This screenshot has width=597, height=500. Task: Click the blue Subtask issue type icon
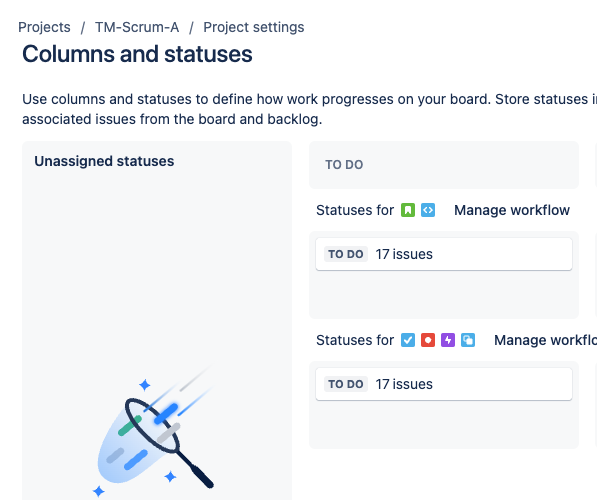468,340
